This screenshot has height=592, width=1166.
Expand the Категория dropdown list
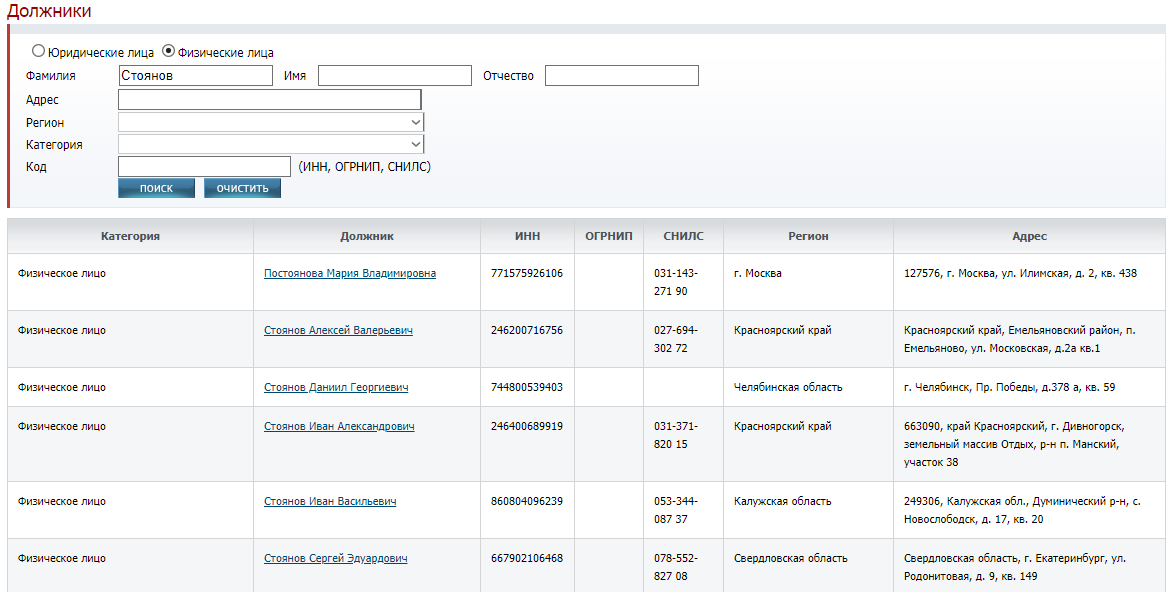click(x=270, y=144)
